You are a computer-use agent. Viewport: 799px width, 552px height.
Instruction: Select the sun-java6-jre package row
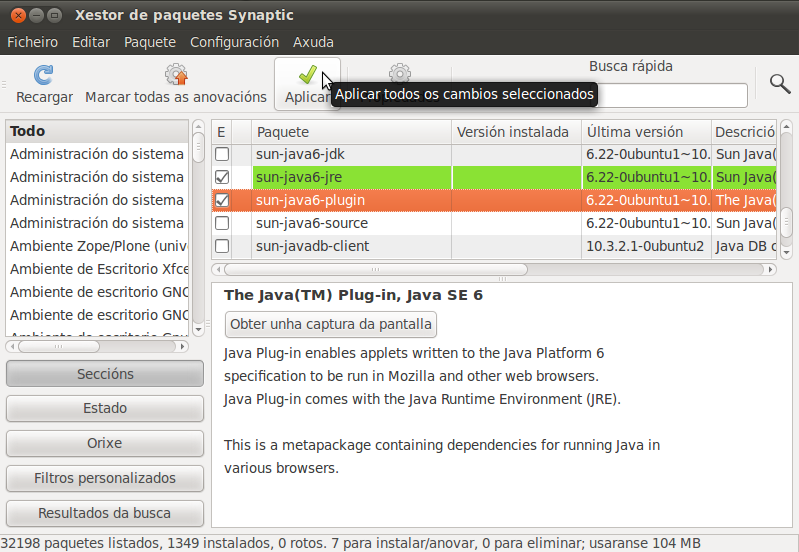(x=494, y=177)
